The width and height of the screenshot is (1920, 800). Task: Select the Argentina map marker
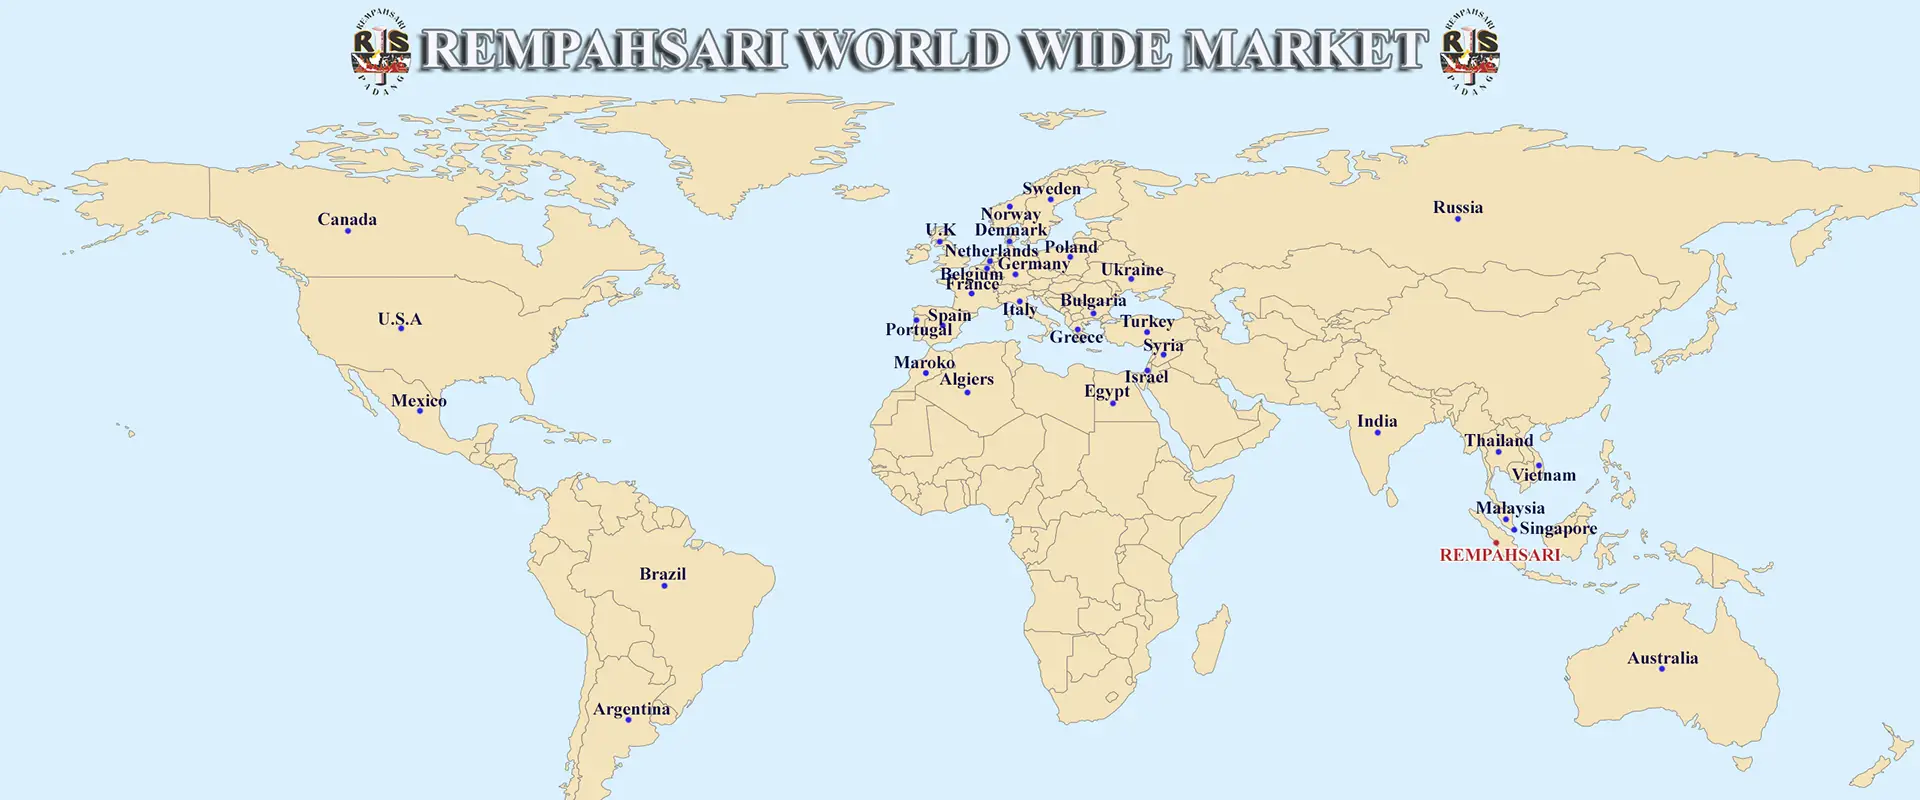[628, 720]
